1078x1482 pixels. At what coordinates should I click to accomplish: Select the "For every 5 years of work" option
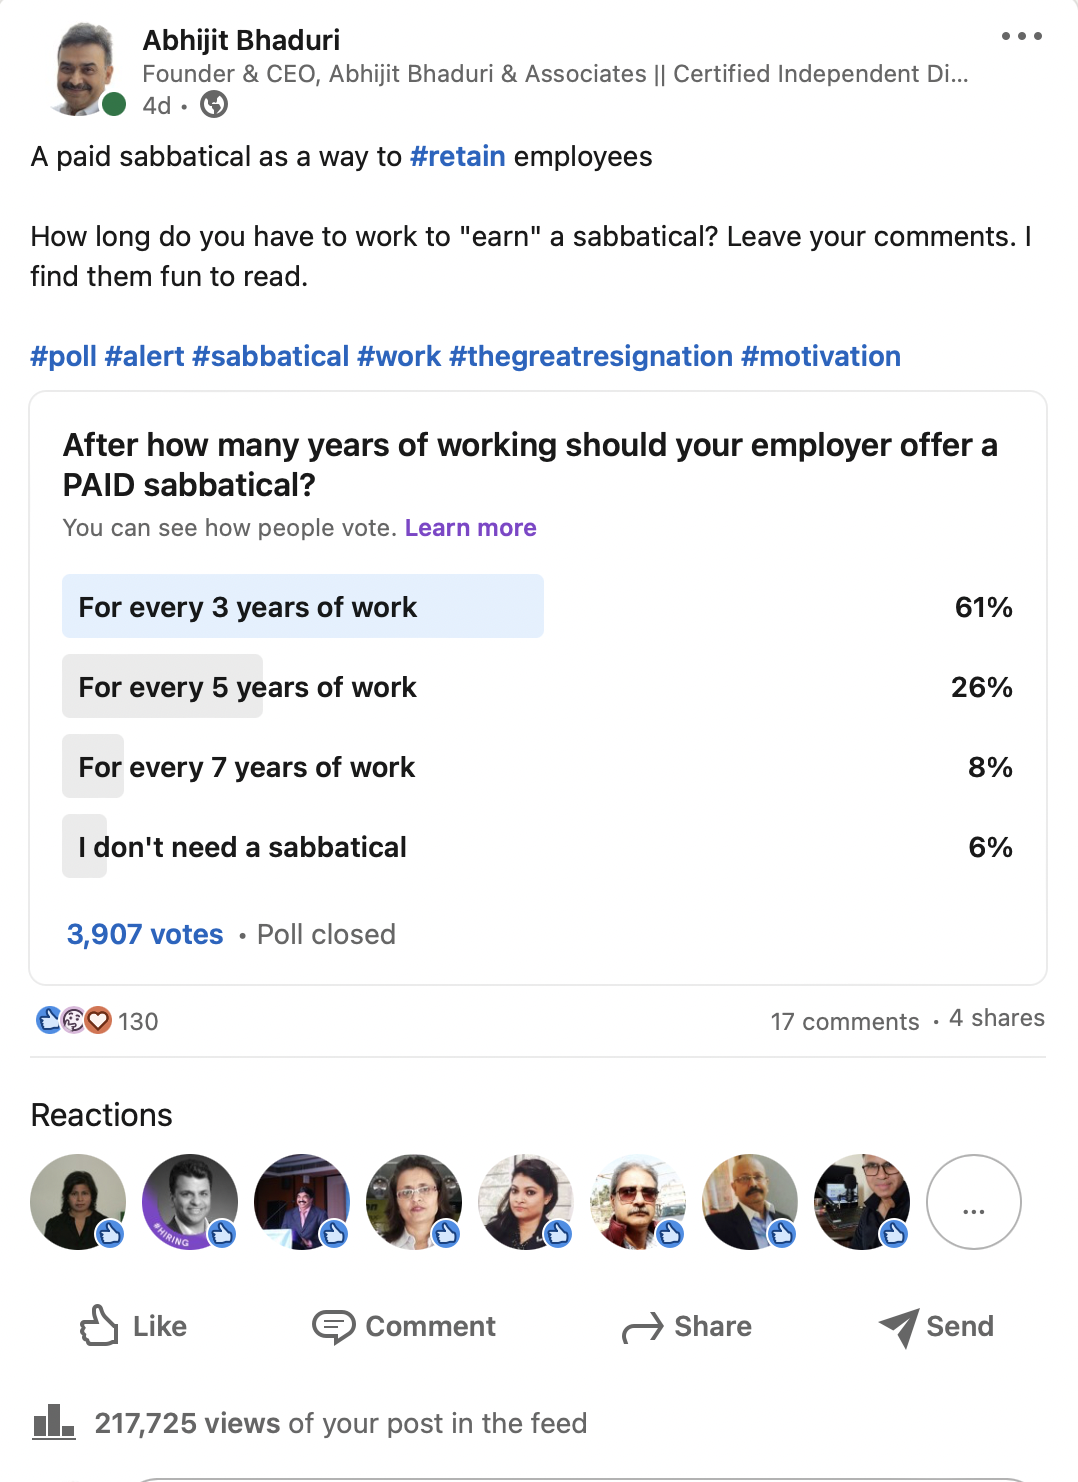point(248,687)
